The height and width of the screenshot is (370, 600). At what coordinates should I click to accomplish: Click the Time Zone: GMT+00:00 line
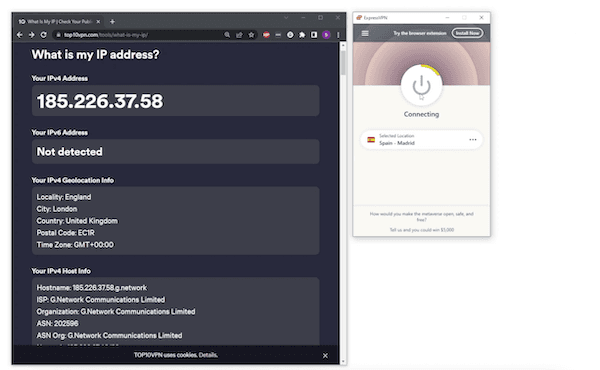click(75, 245)
